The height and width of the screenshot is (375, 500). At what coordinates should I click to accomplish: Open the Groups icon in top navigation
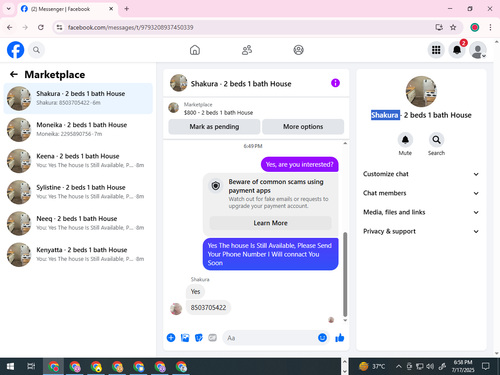coord(298,50)
